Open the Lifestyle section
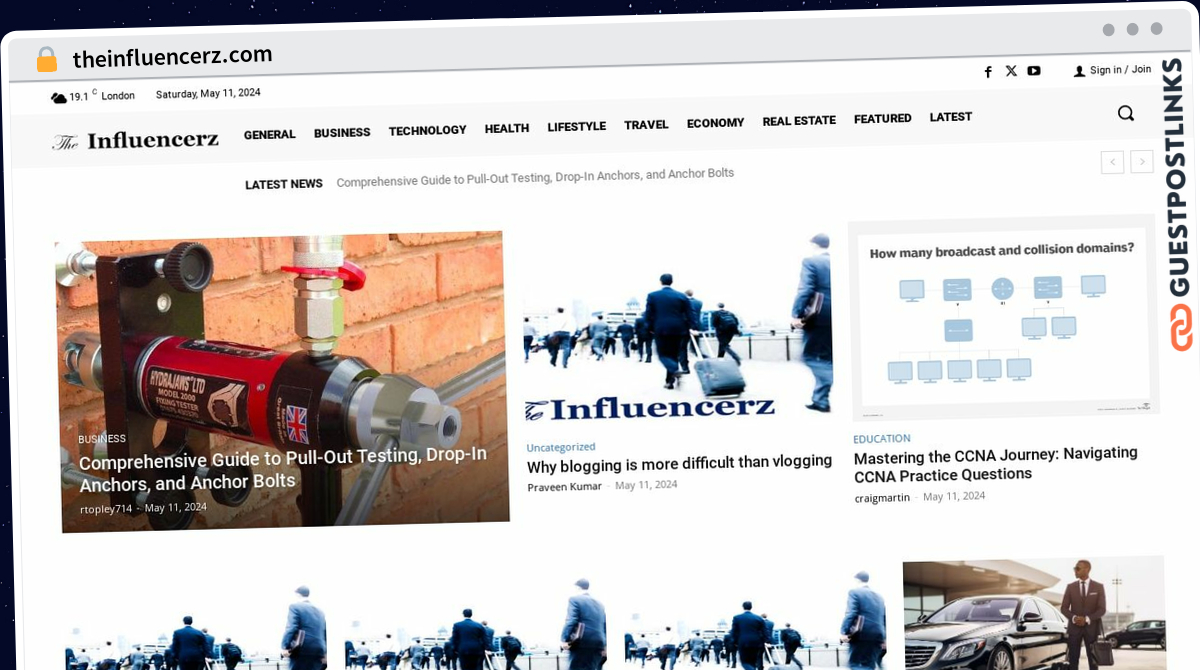The width and height of the screenshot is (1200, 670). tap(577, 126)
